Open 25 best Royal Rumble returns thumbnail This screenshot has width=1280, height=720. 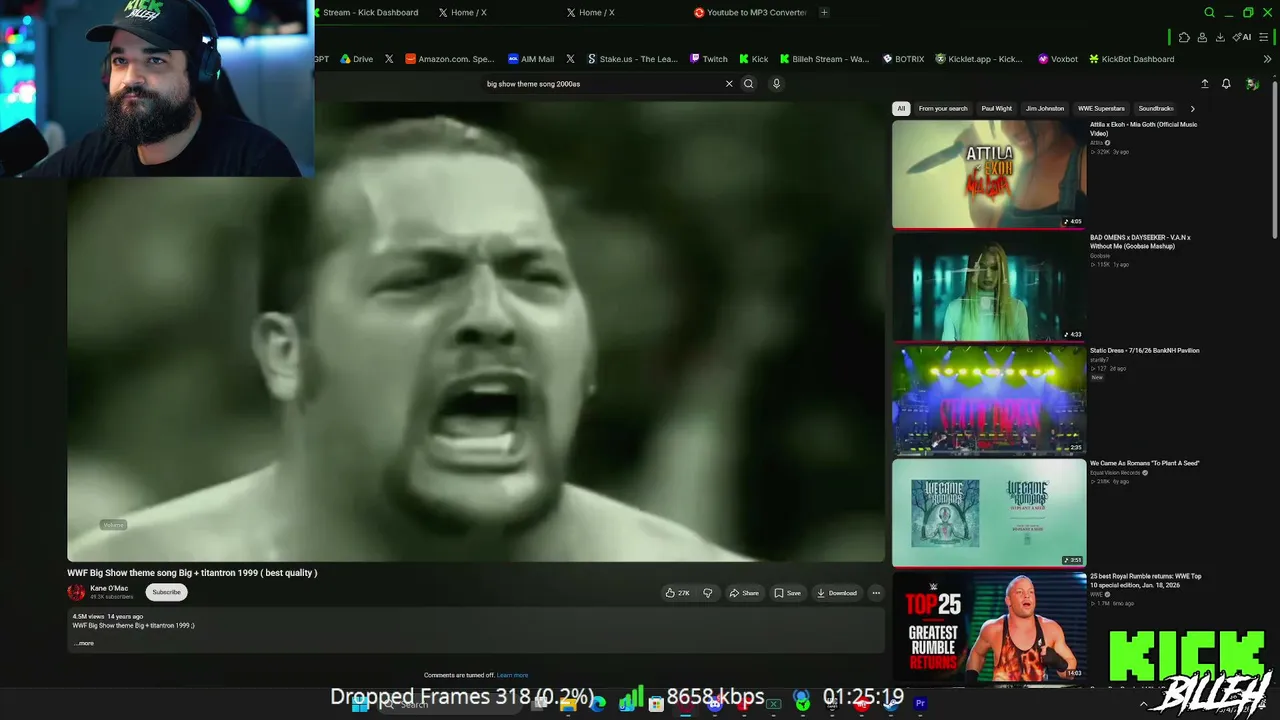(989, 626)
